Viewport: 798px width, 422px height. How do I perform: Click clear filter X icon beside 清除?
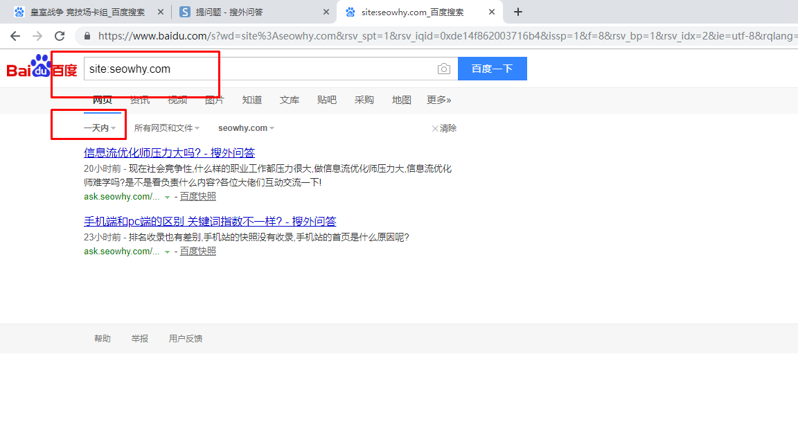click(x=435, y=128)
